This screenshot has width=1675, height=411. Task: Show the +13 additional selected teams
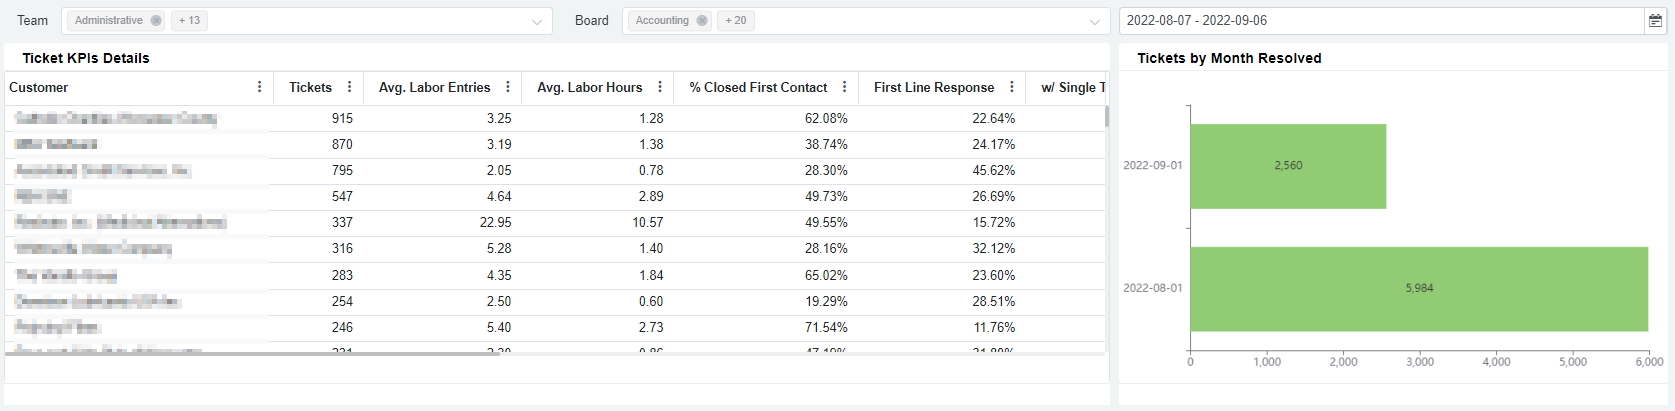[189, 21]
